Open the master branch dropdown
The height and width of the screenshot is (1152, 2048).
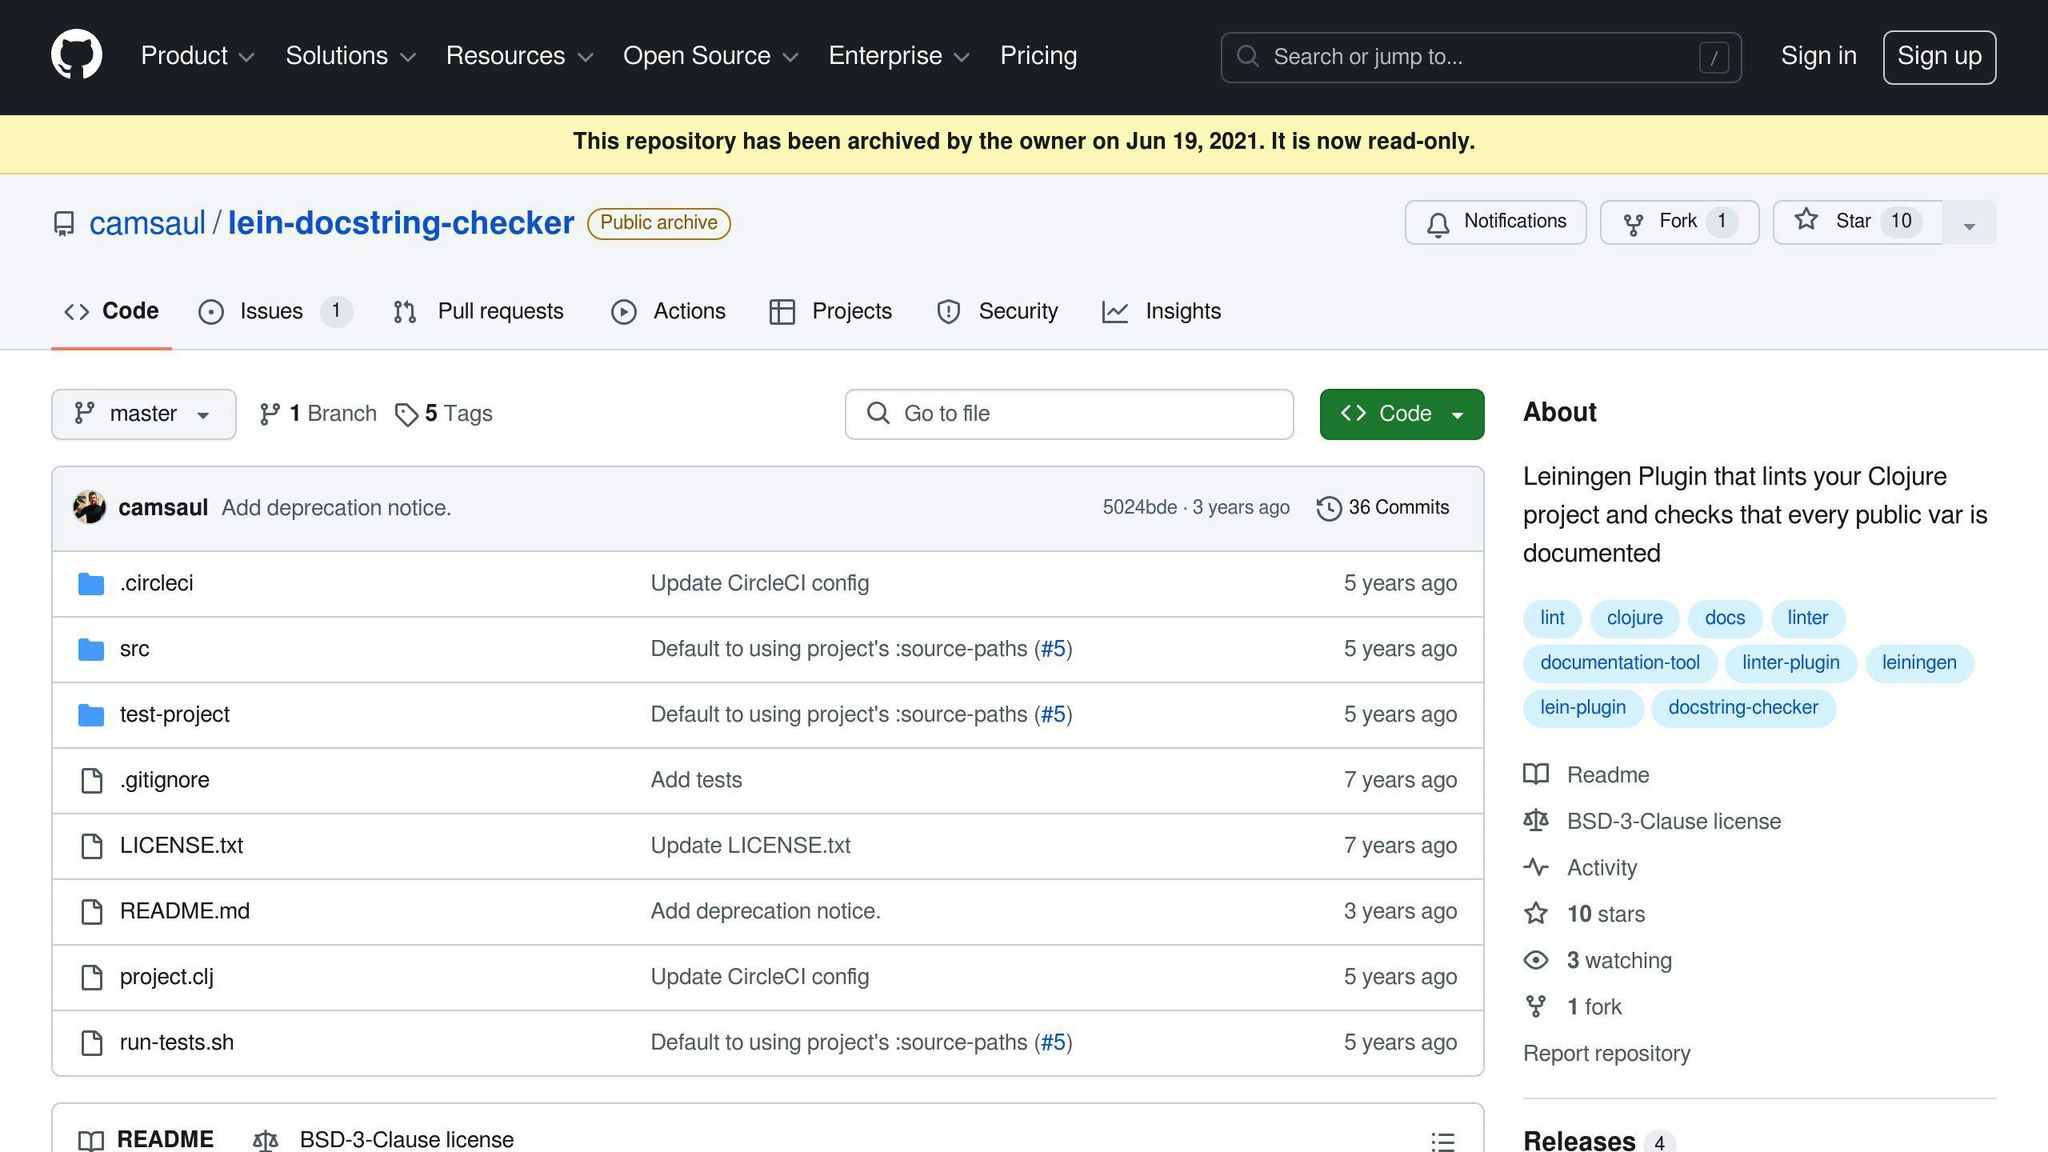pos(143,414)
